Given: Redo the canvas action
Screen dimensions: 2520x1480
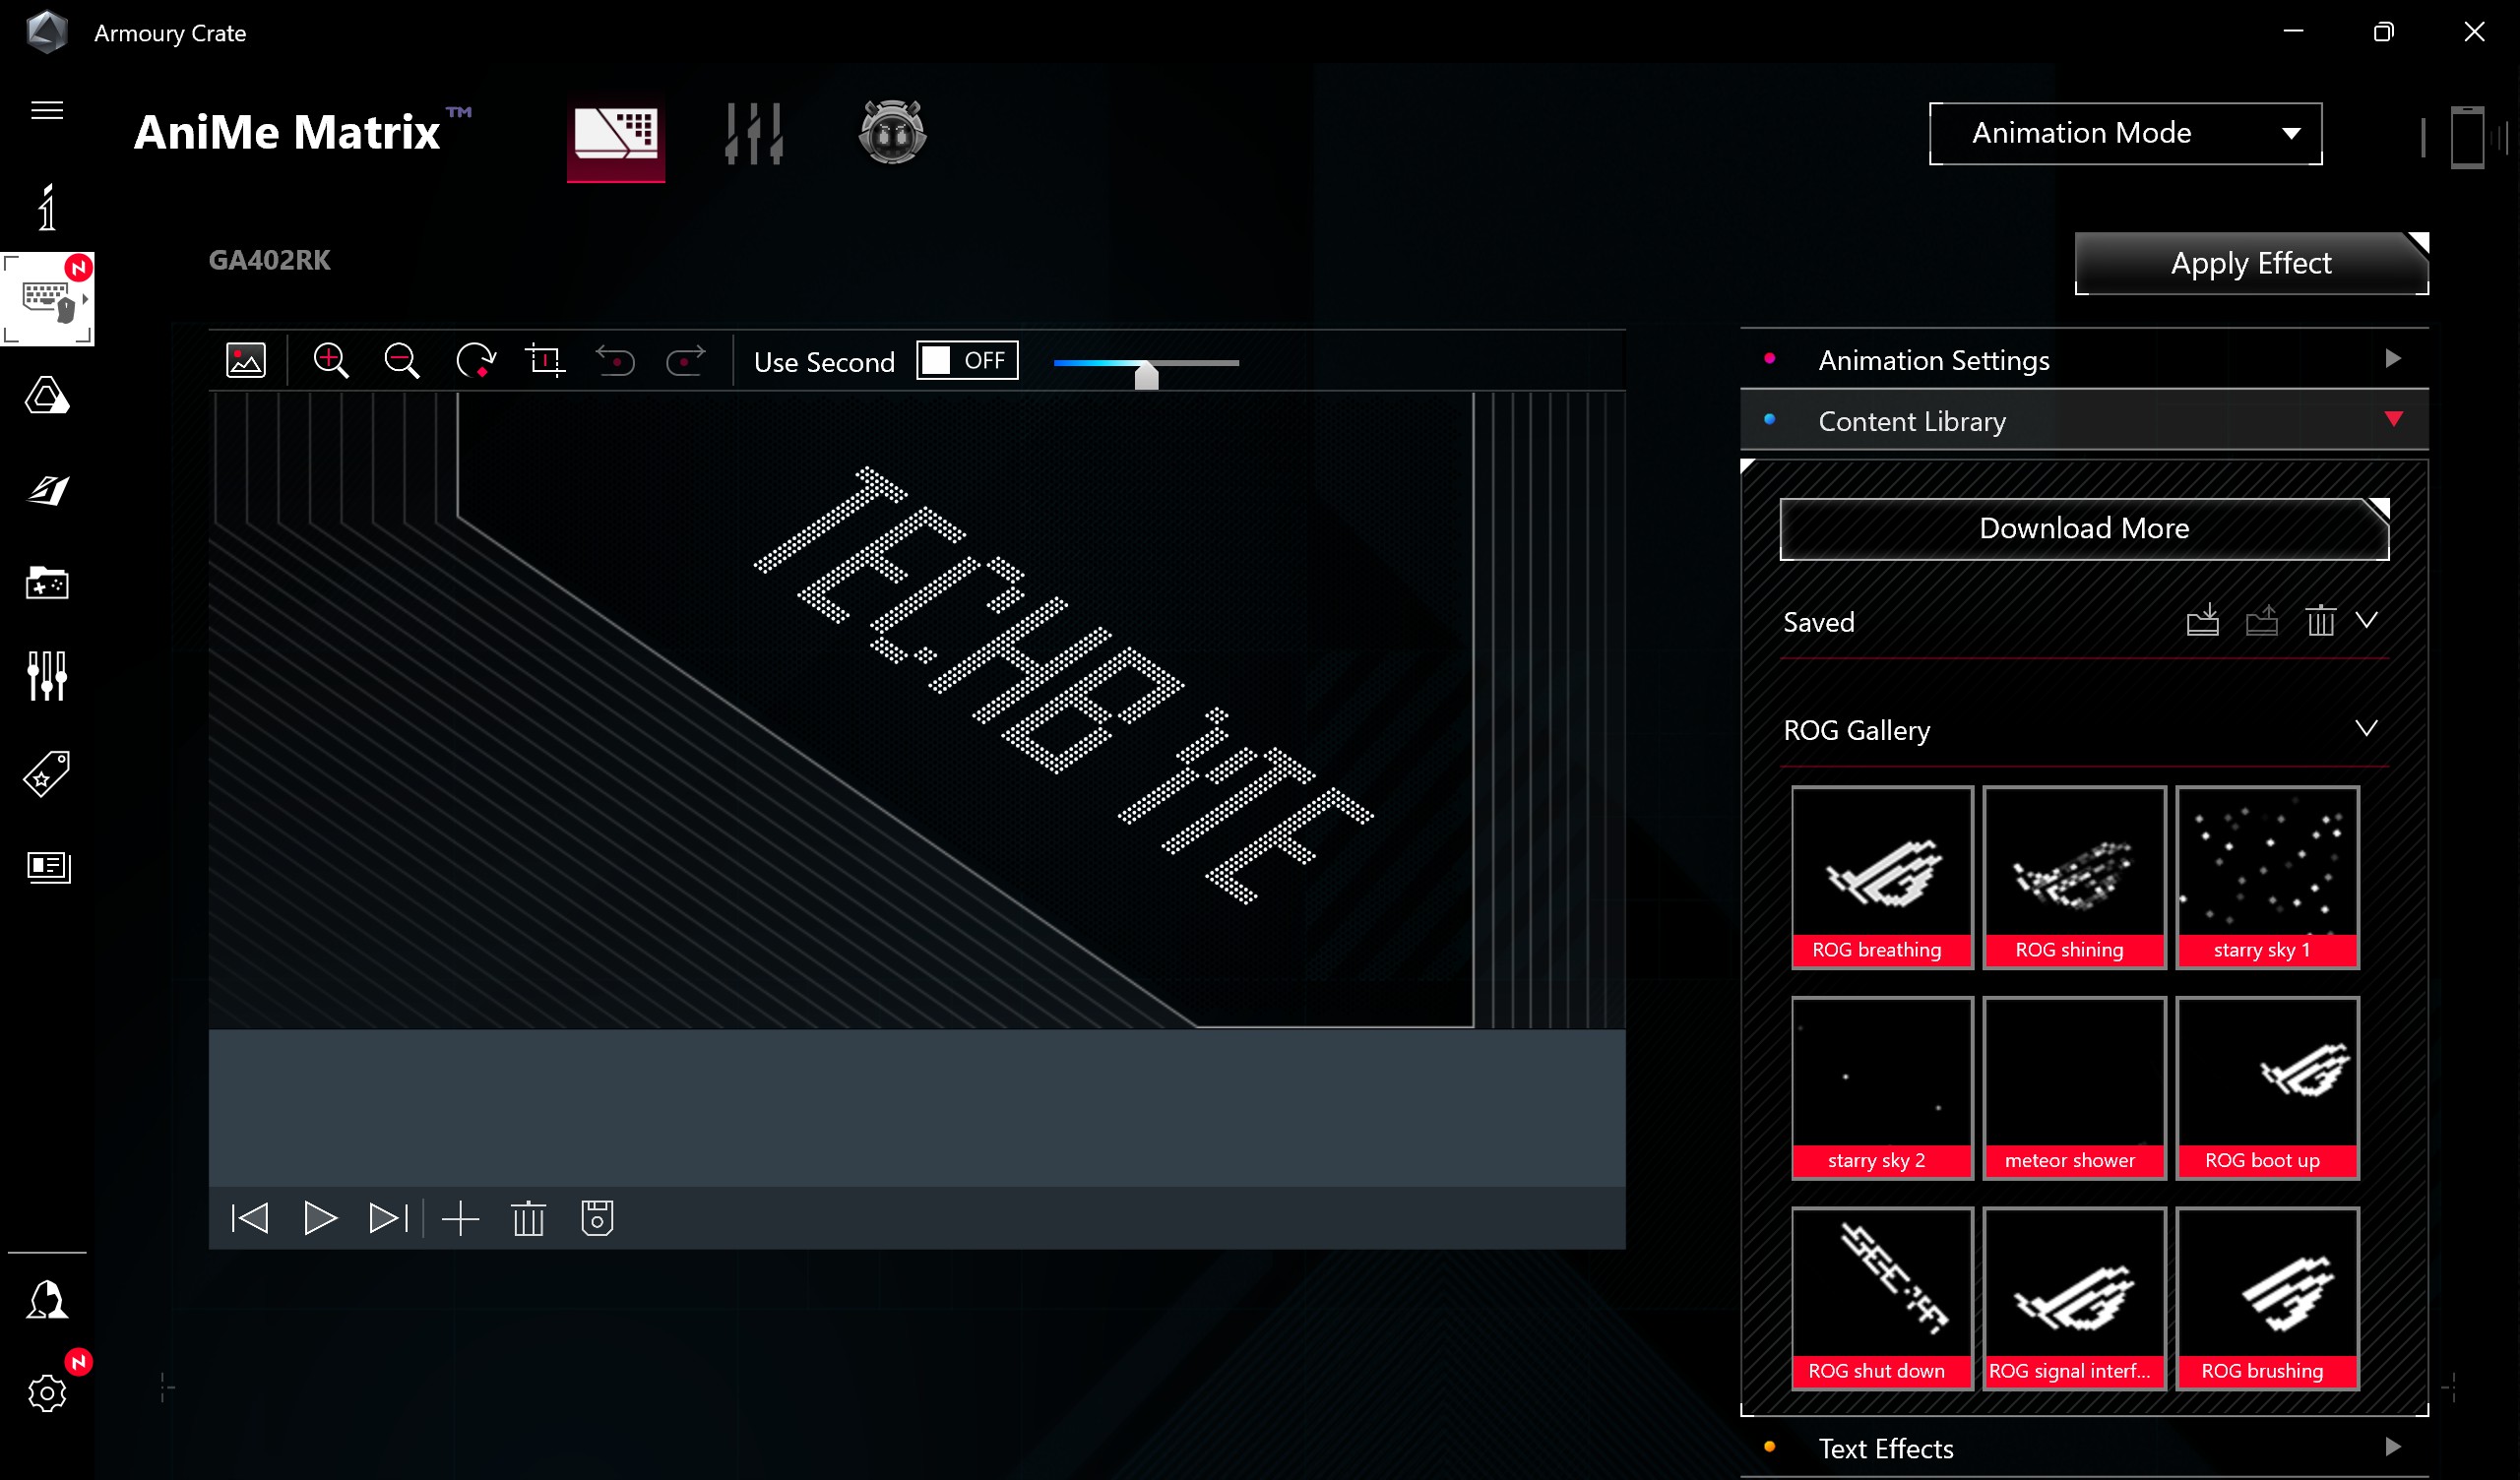Looking at the screenshot, I should pos(686,360).
